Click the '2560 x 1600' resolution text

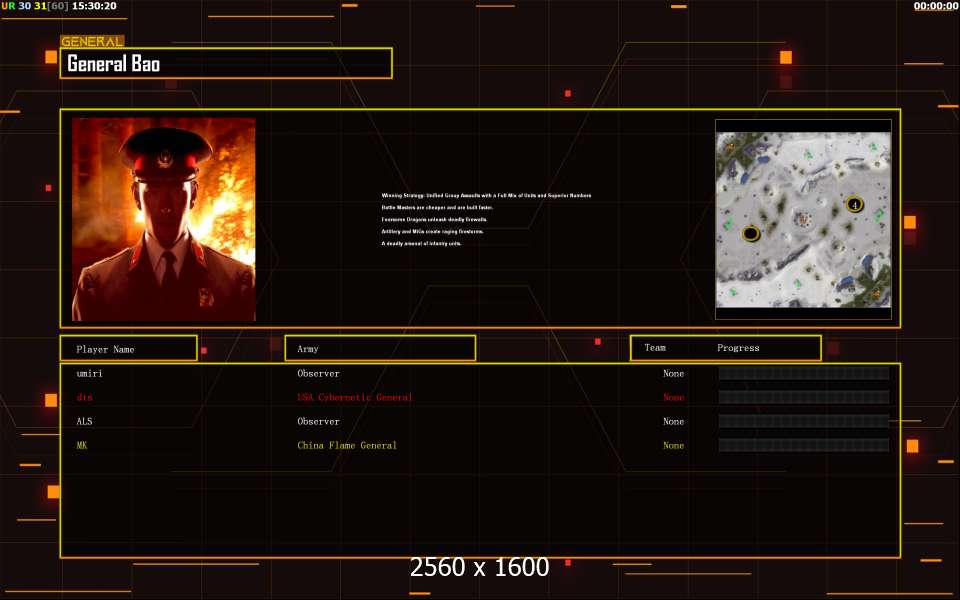point(479,567)
